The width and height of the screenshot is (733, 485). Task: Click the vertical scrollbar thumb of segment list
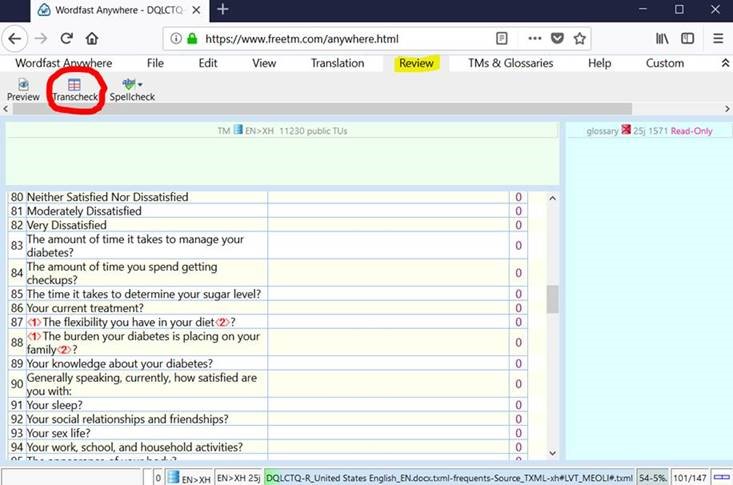tap(551, 299)
